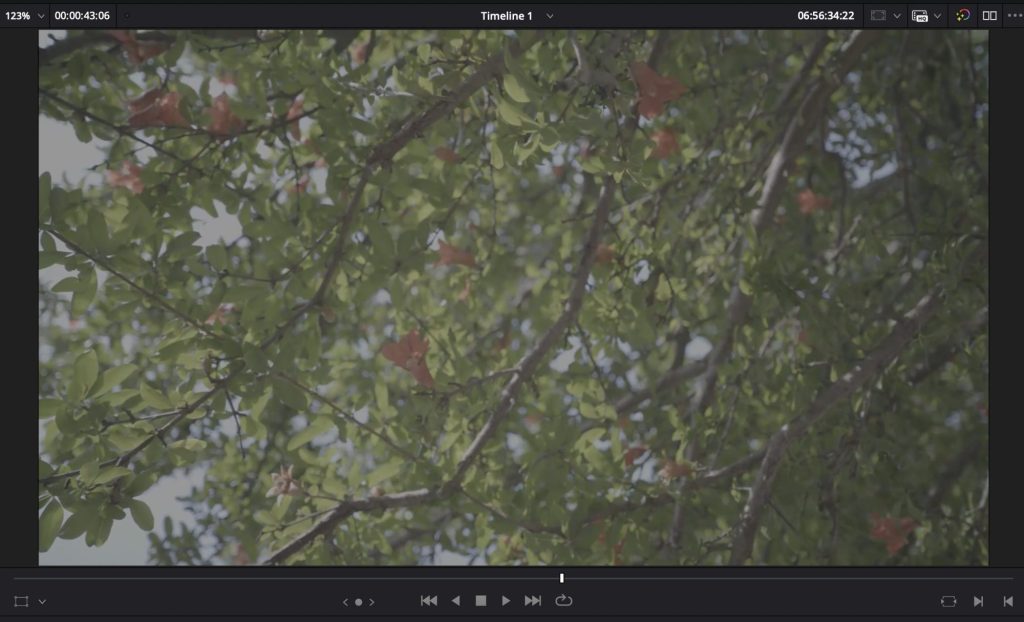This screenshot has height=622, width=1024.
Task: Open the viewer options ellipsis menu
Action: pyautogui.click(x=1015, y=16)
